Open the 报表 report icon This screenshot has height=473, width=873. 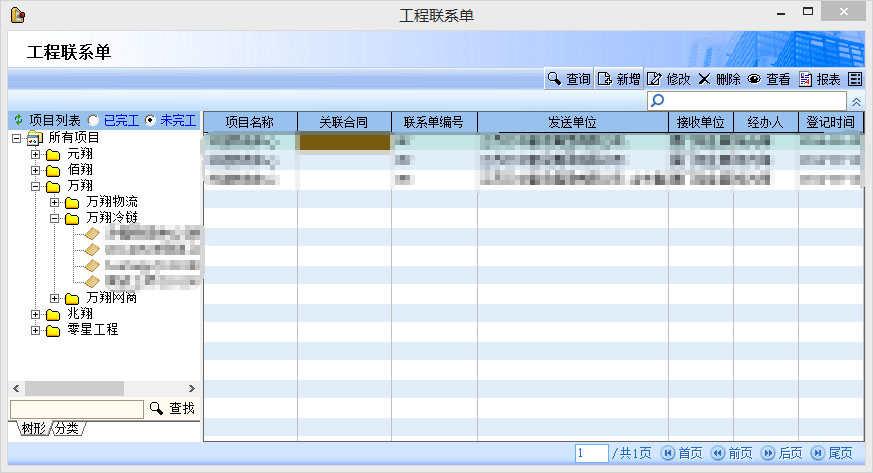click(805, 79)
